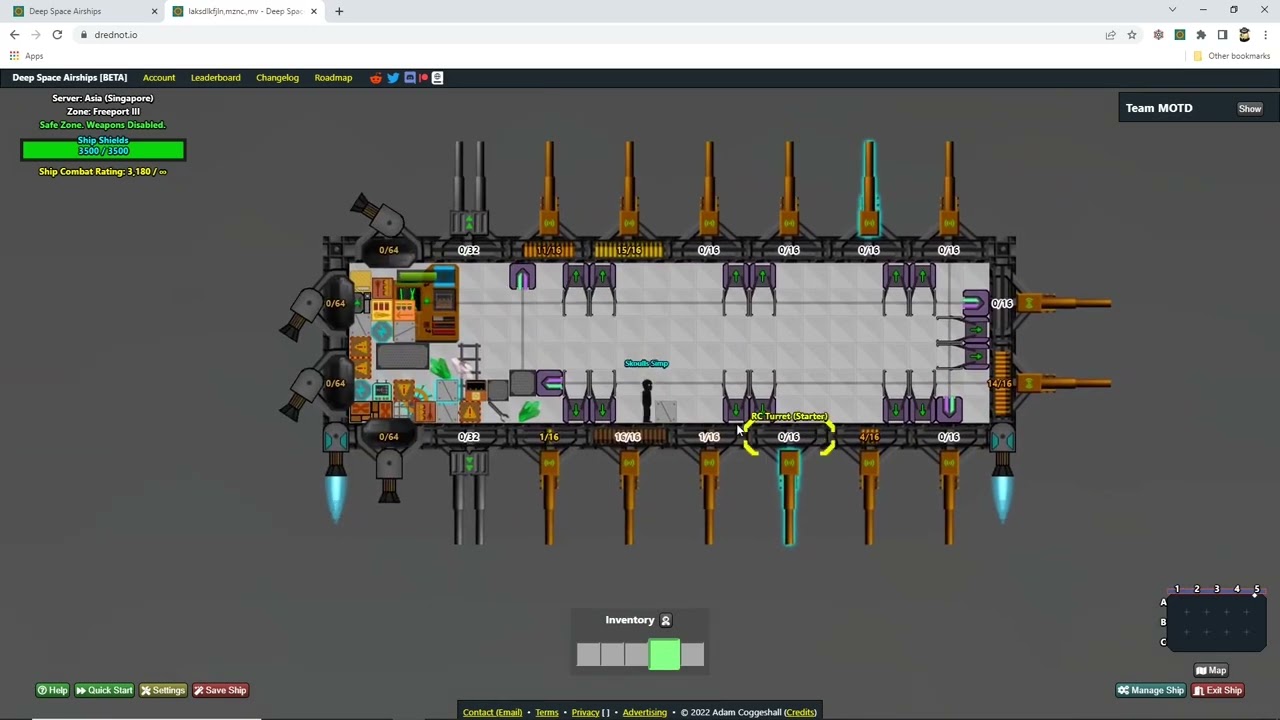Click the Exit Ship button
The image size is (1280, 720).
pyautogui.click(x=1218, y=690)
